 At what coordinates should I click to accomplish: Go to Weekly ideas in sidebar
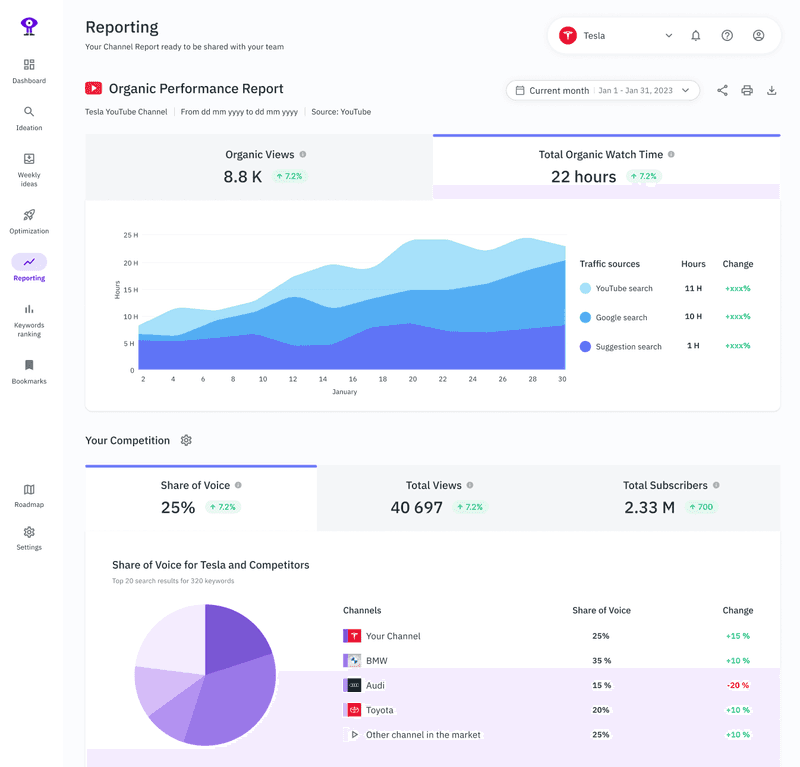29,170
